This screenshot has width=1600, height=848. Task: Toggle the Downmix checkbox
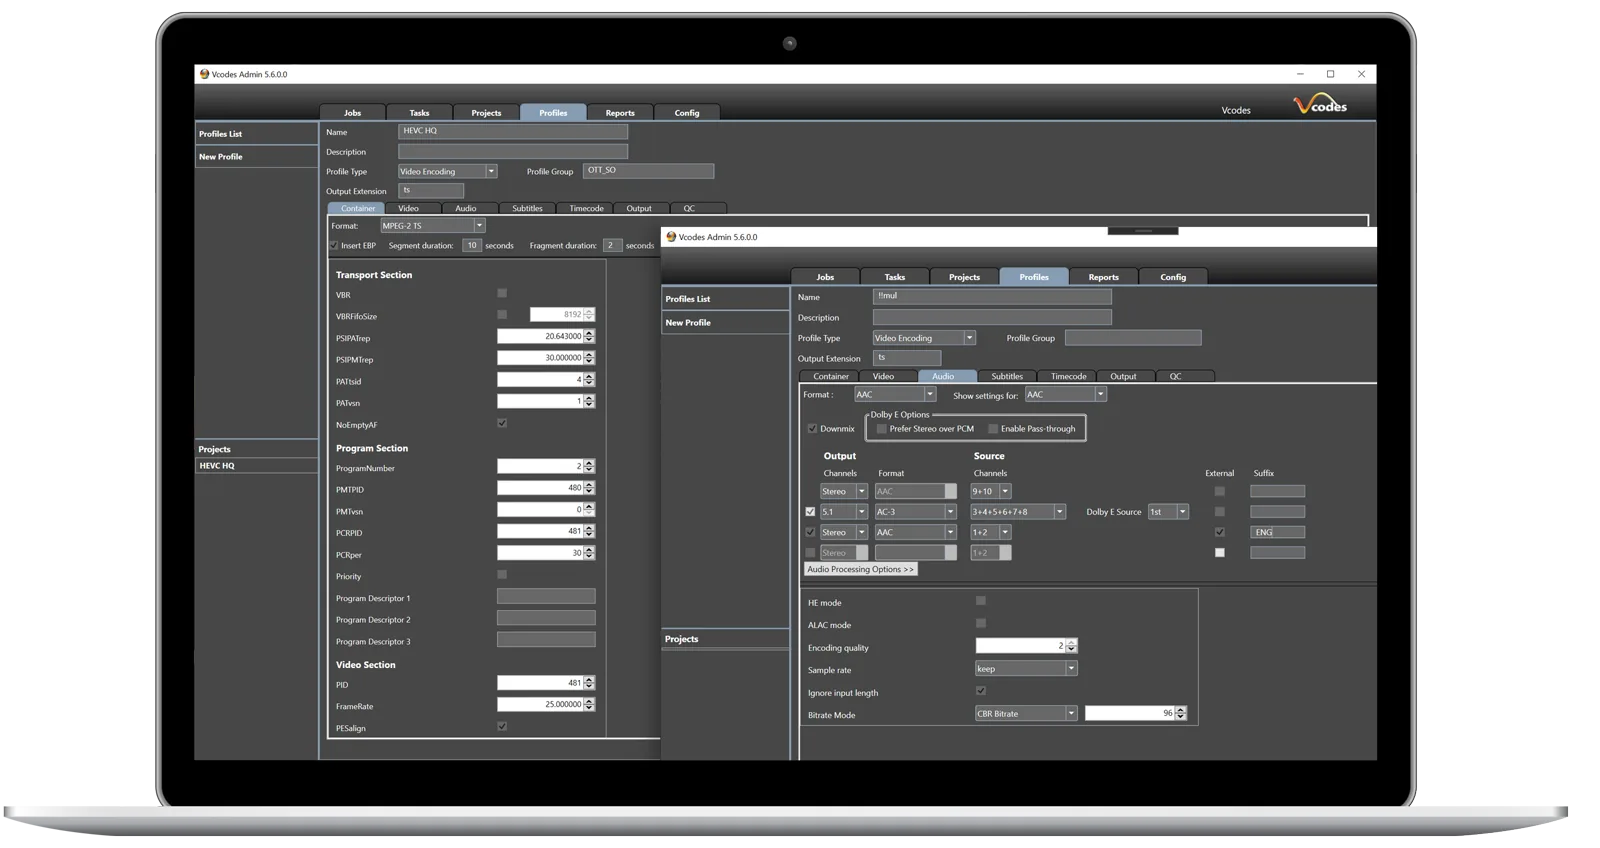click(x=812, y=429)
